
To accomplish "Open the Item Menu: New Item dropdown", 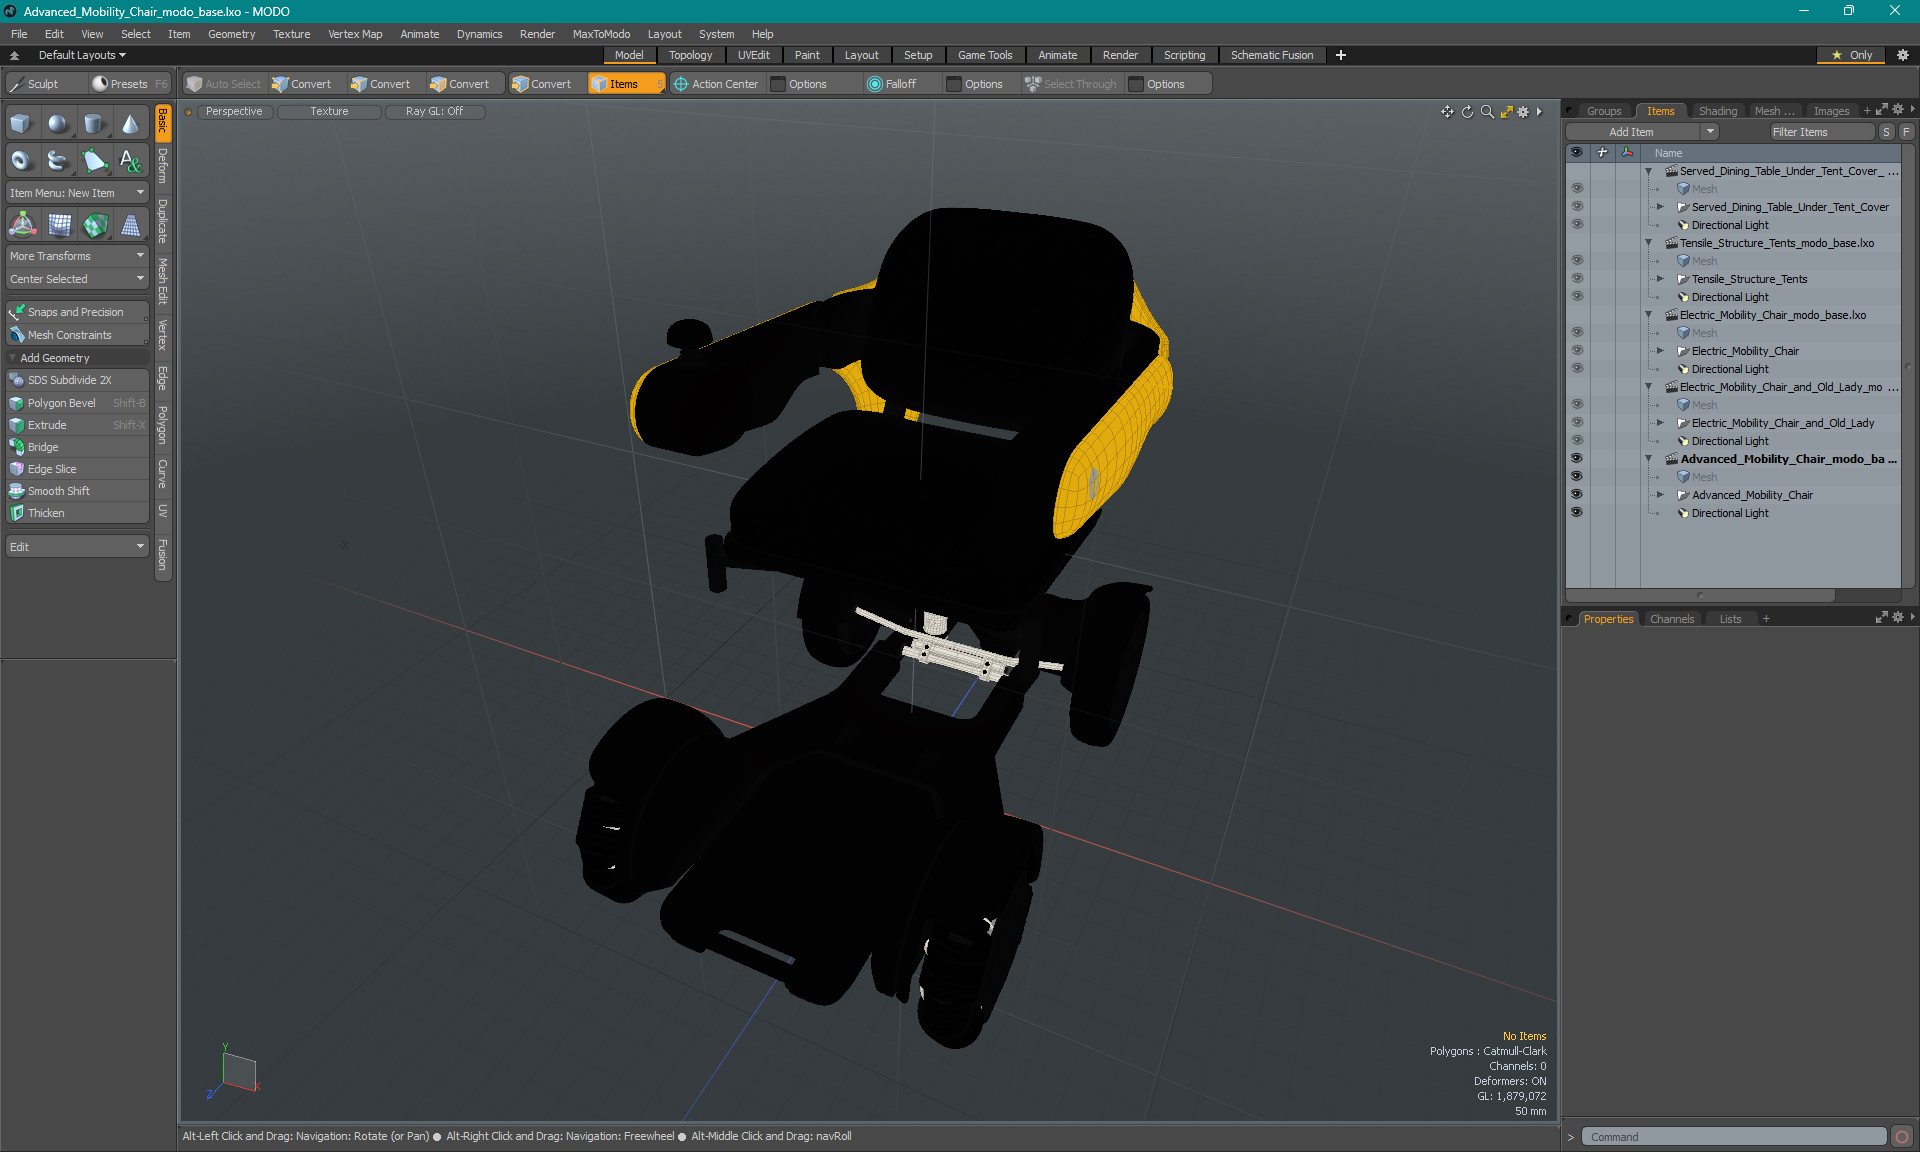I will point(77,193).
